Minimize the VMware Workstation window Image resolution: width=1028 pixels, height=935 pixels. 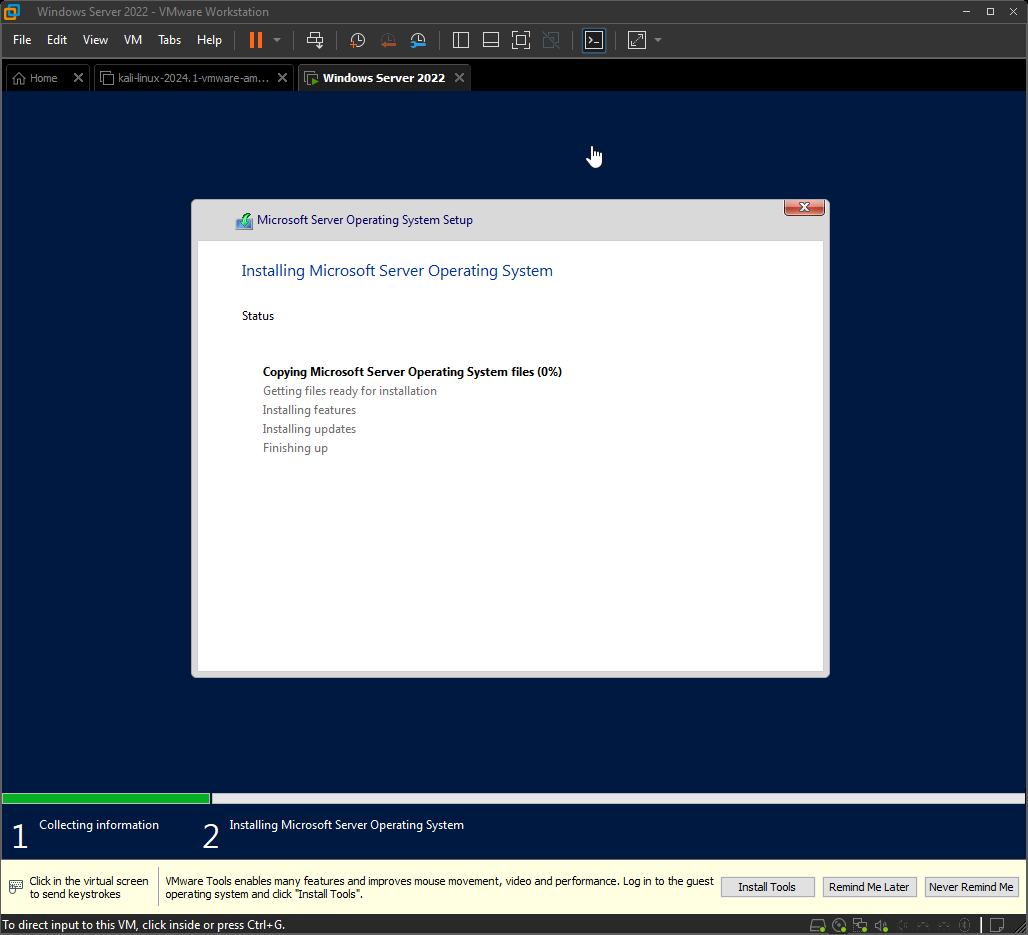(x=966, y=12)
